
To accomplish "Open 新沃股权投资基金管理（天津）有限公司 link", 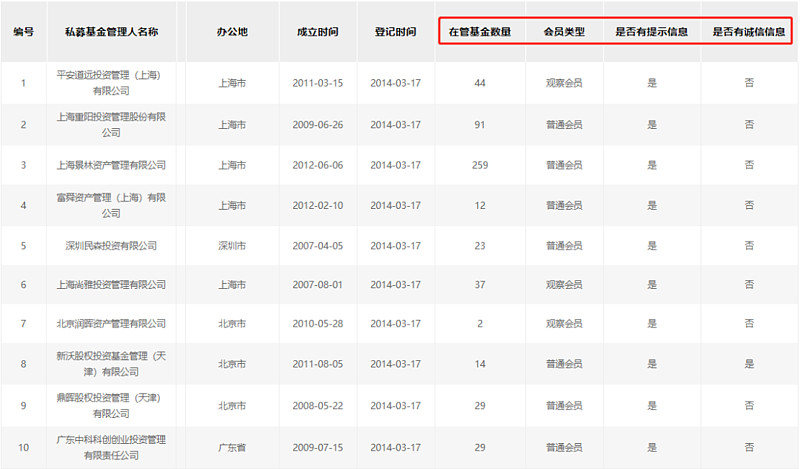I will [x=111, y=363].
